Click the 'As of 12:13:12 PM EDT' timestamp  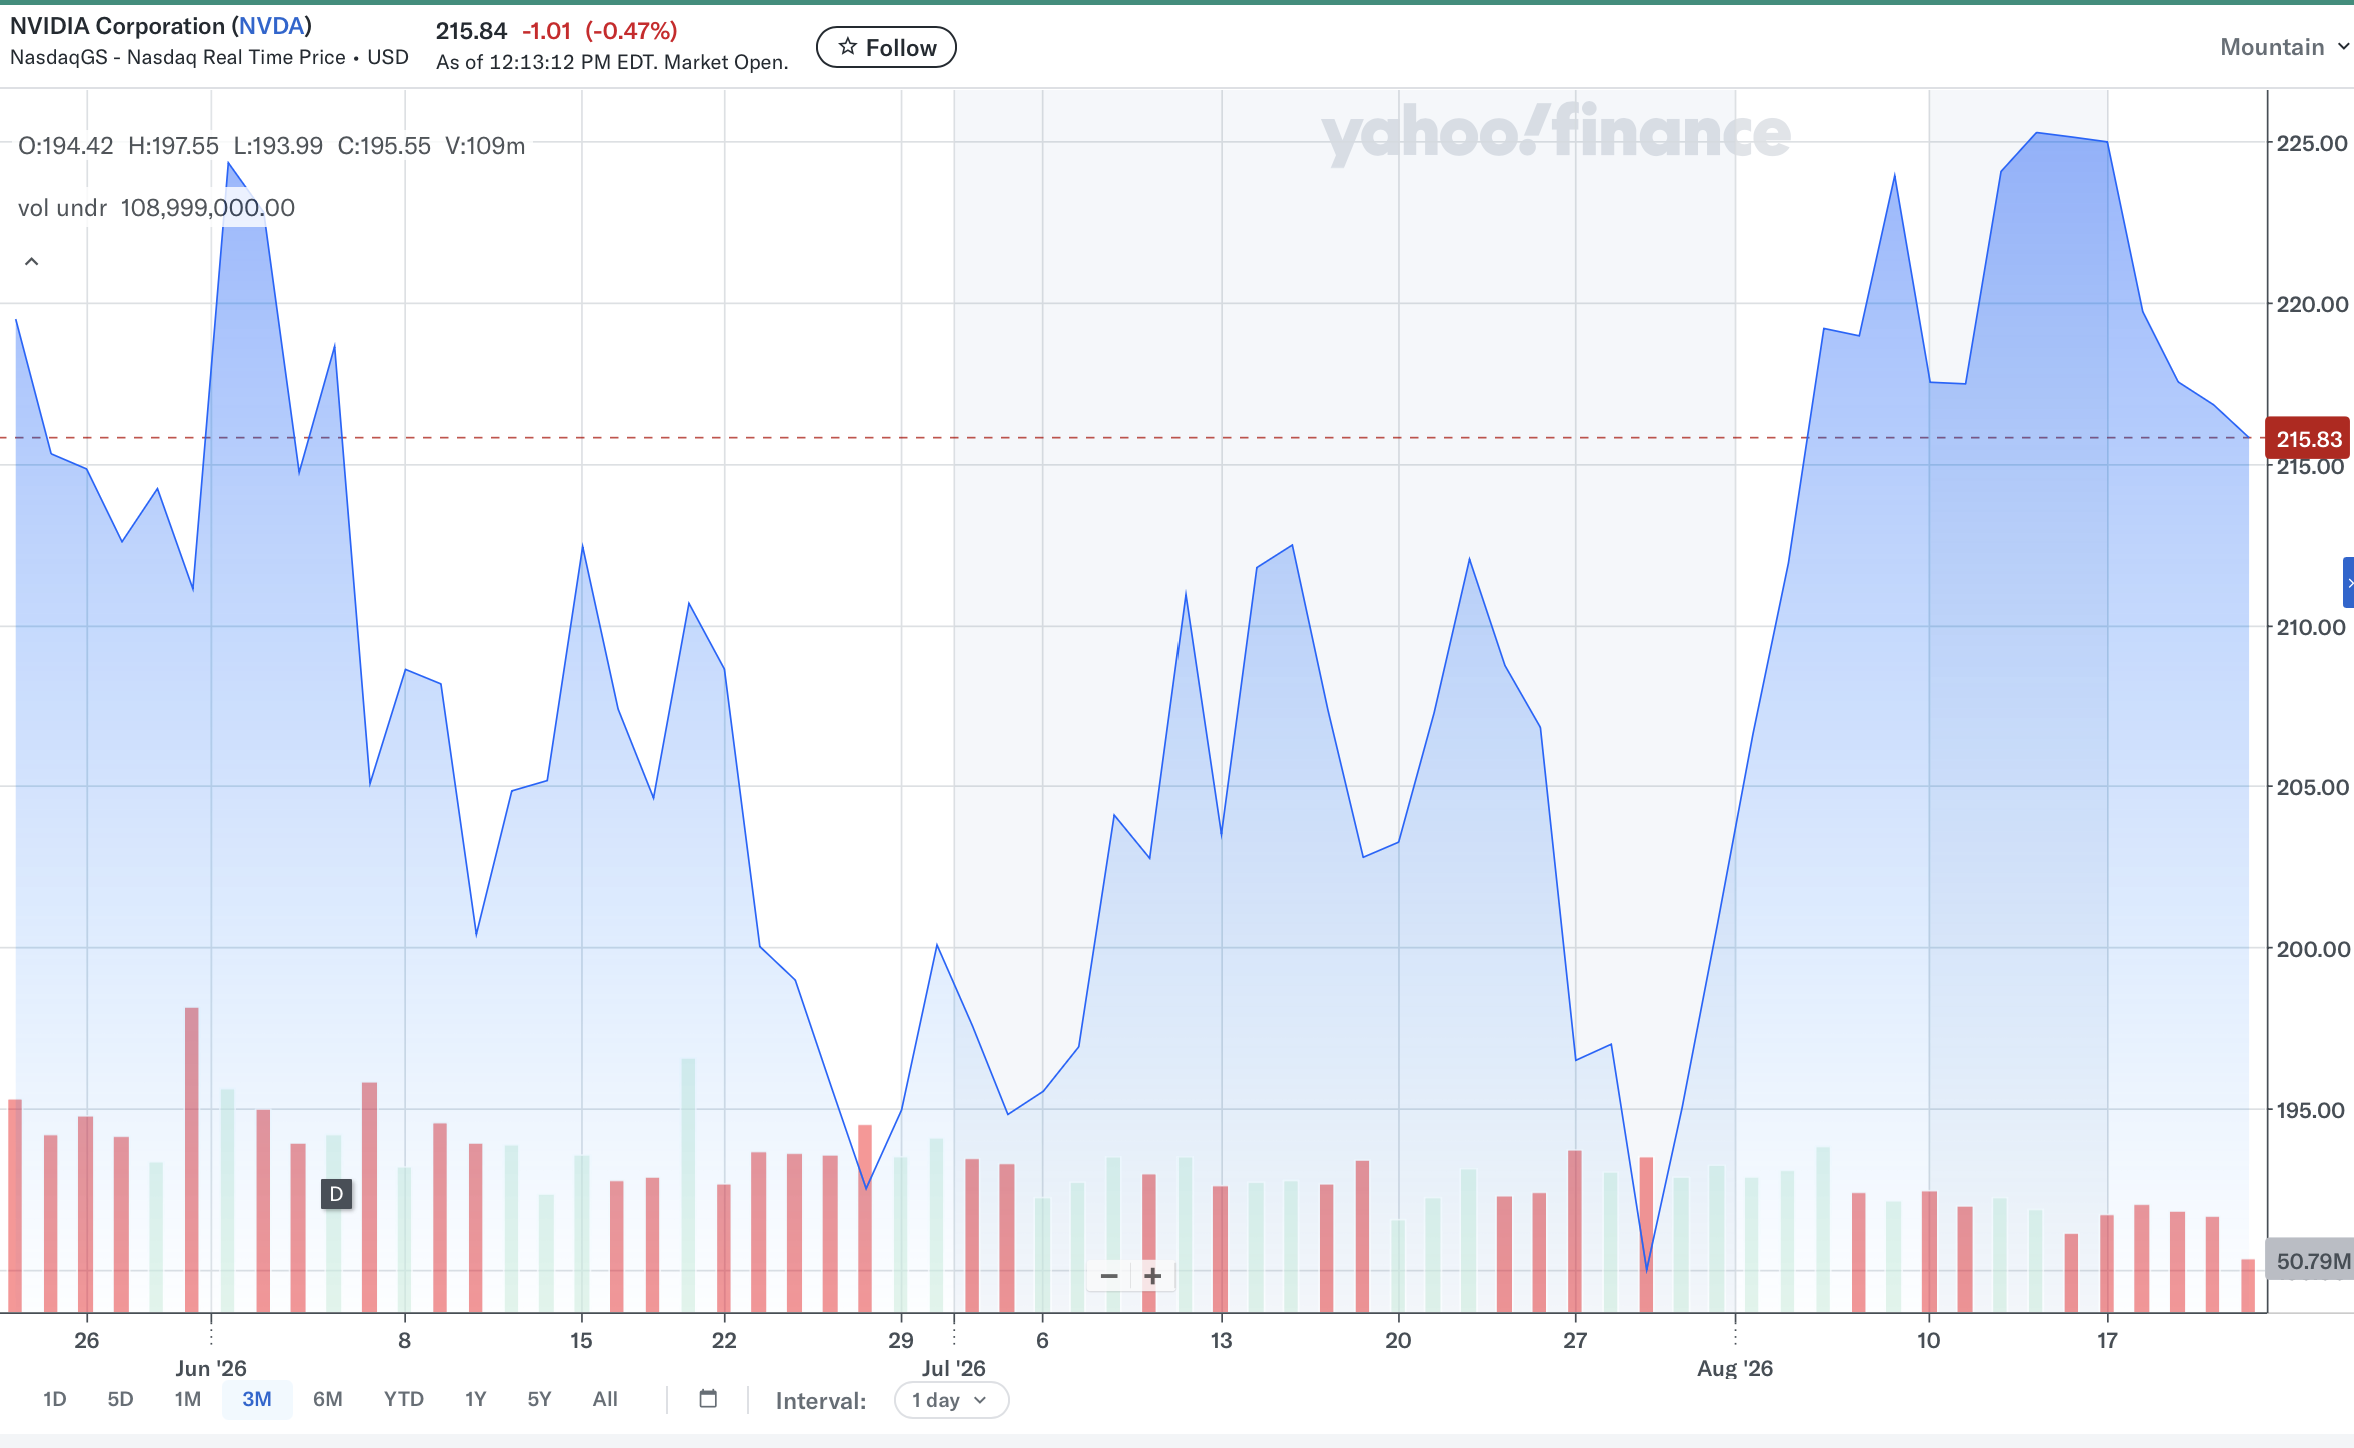click(x=546, y=62)
